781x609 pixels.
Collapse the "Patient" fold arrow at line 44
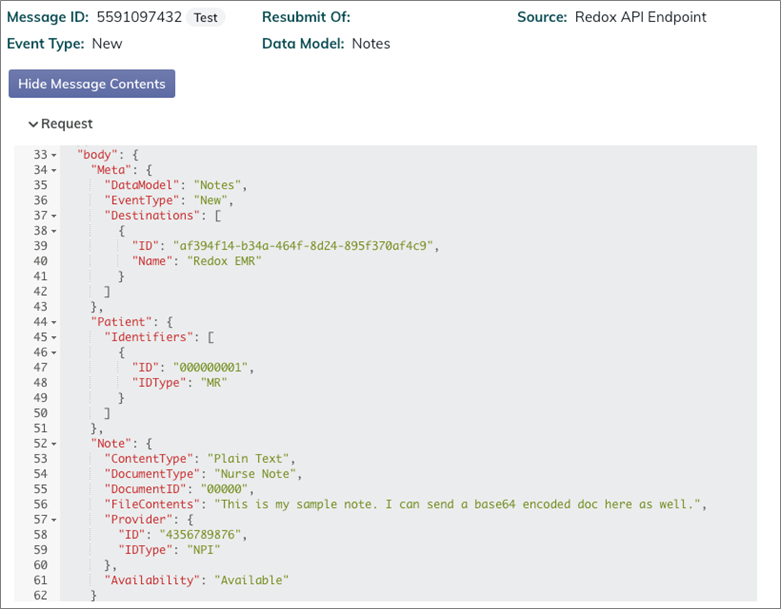coord(54,322)
